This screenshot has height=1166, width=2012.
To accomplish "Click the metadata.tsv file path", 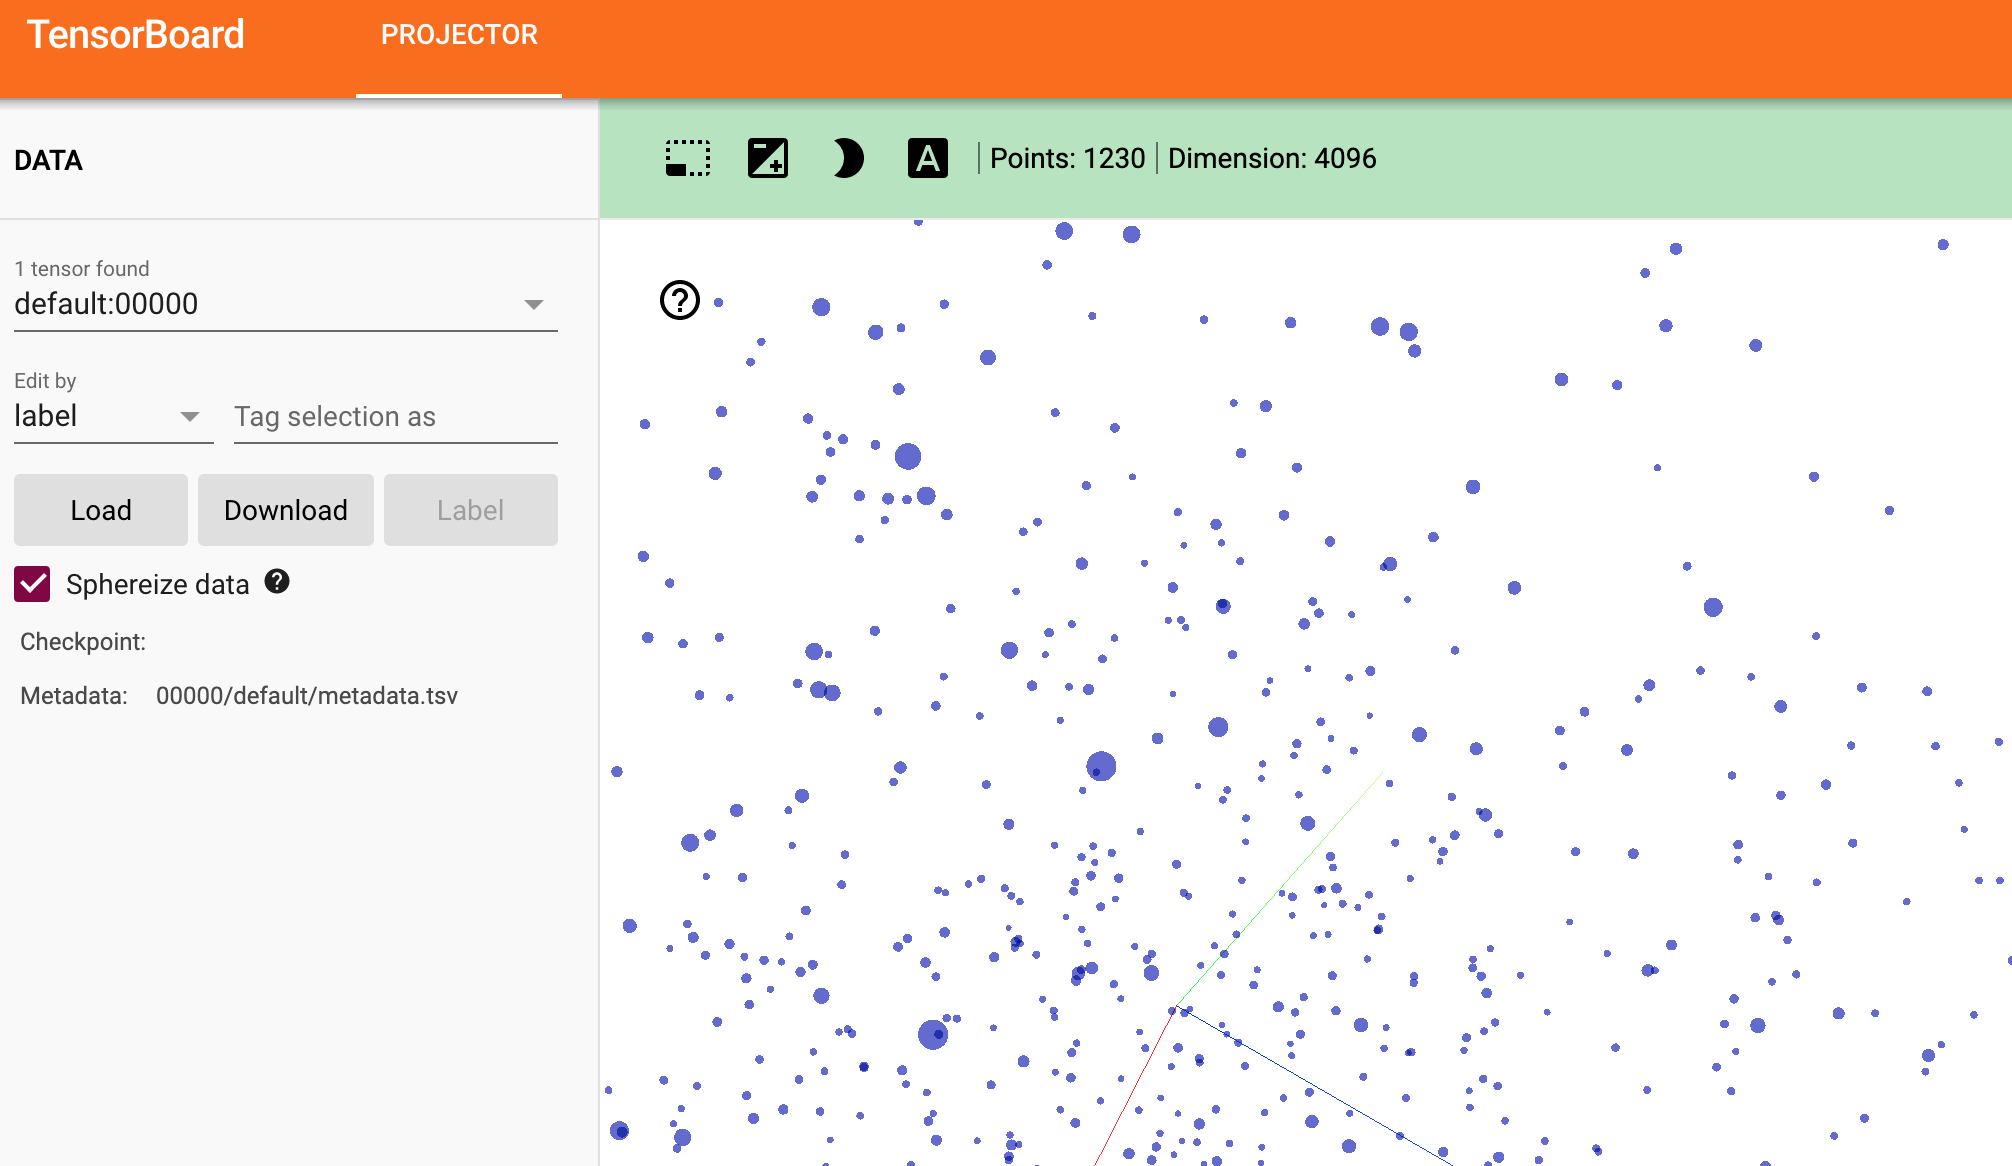I will [x=306, y=696].
